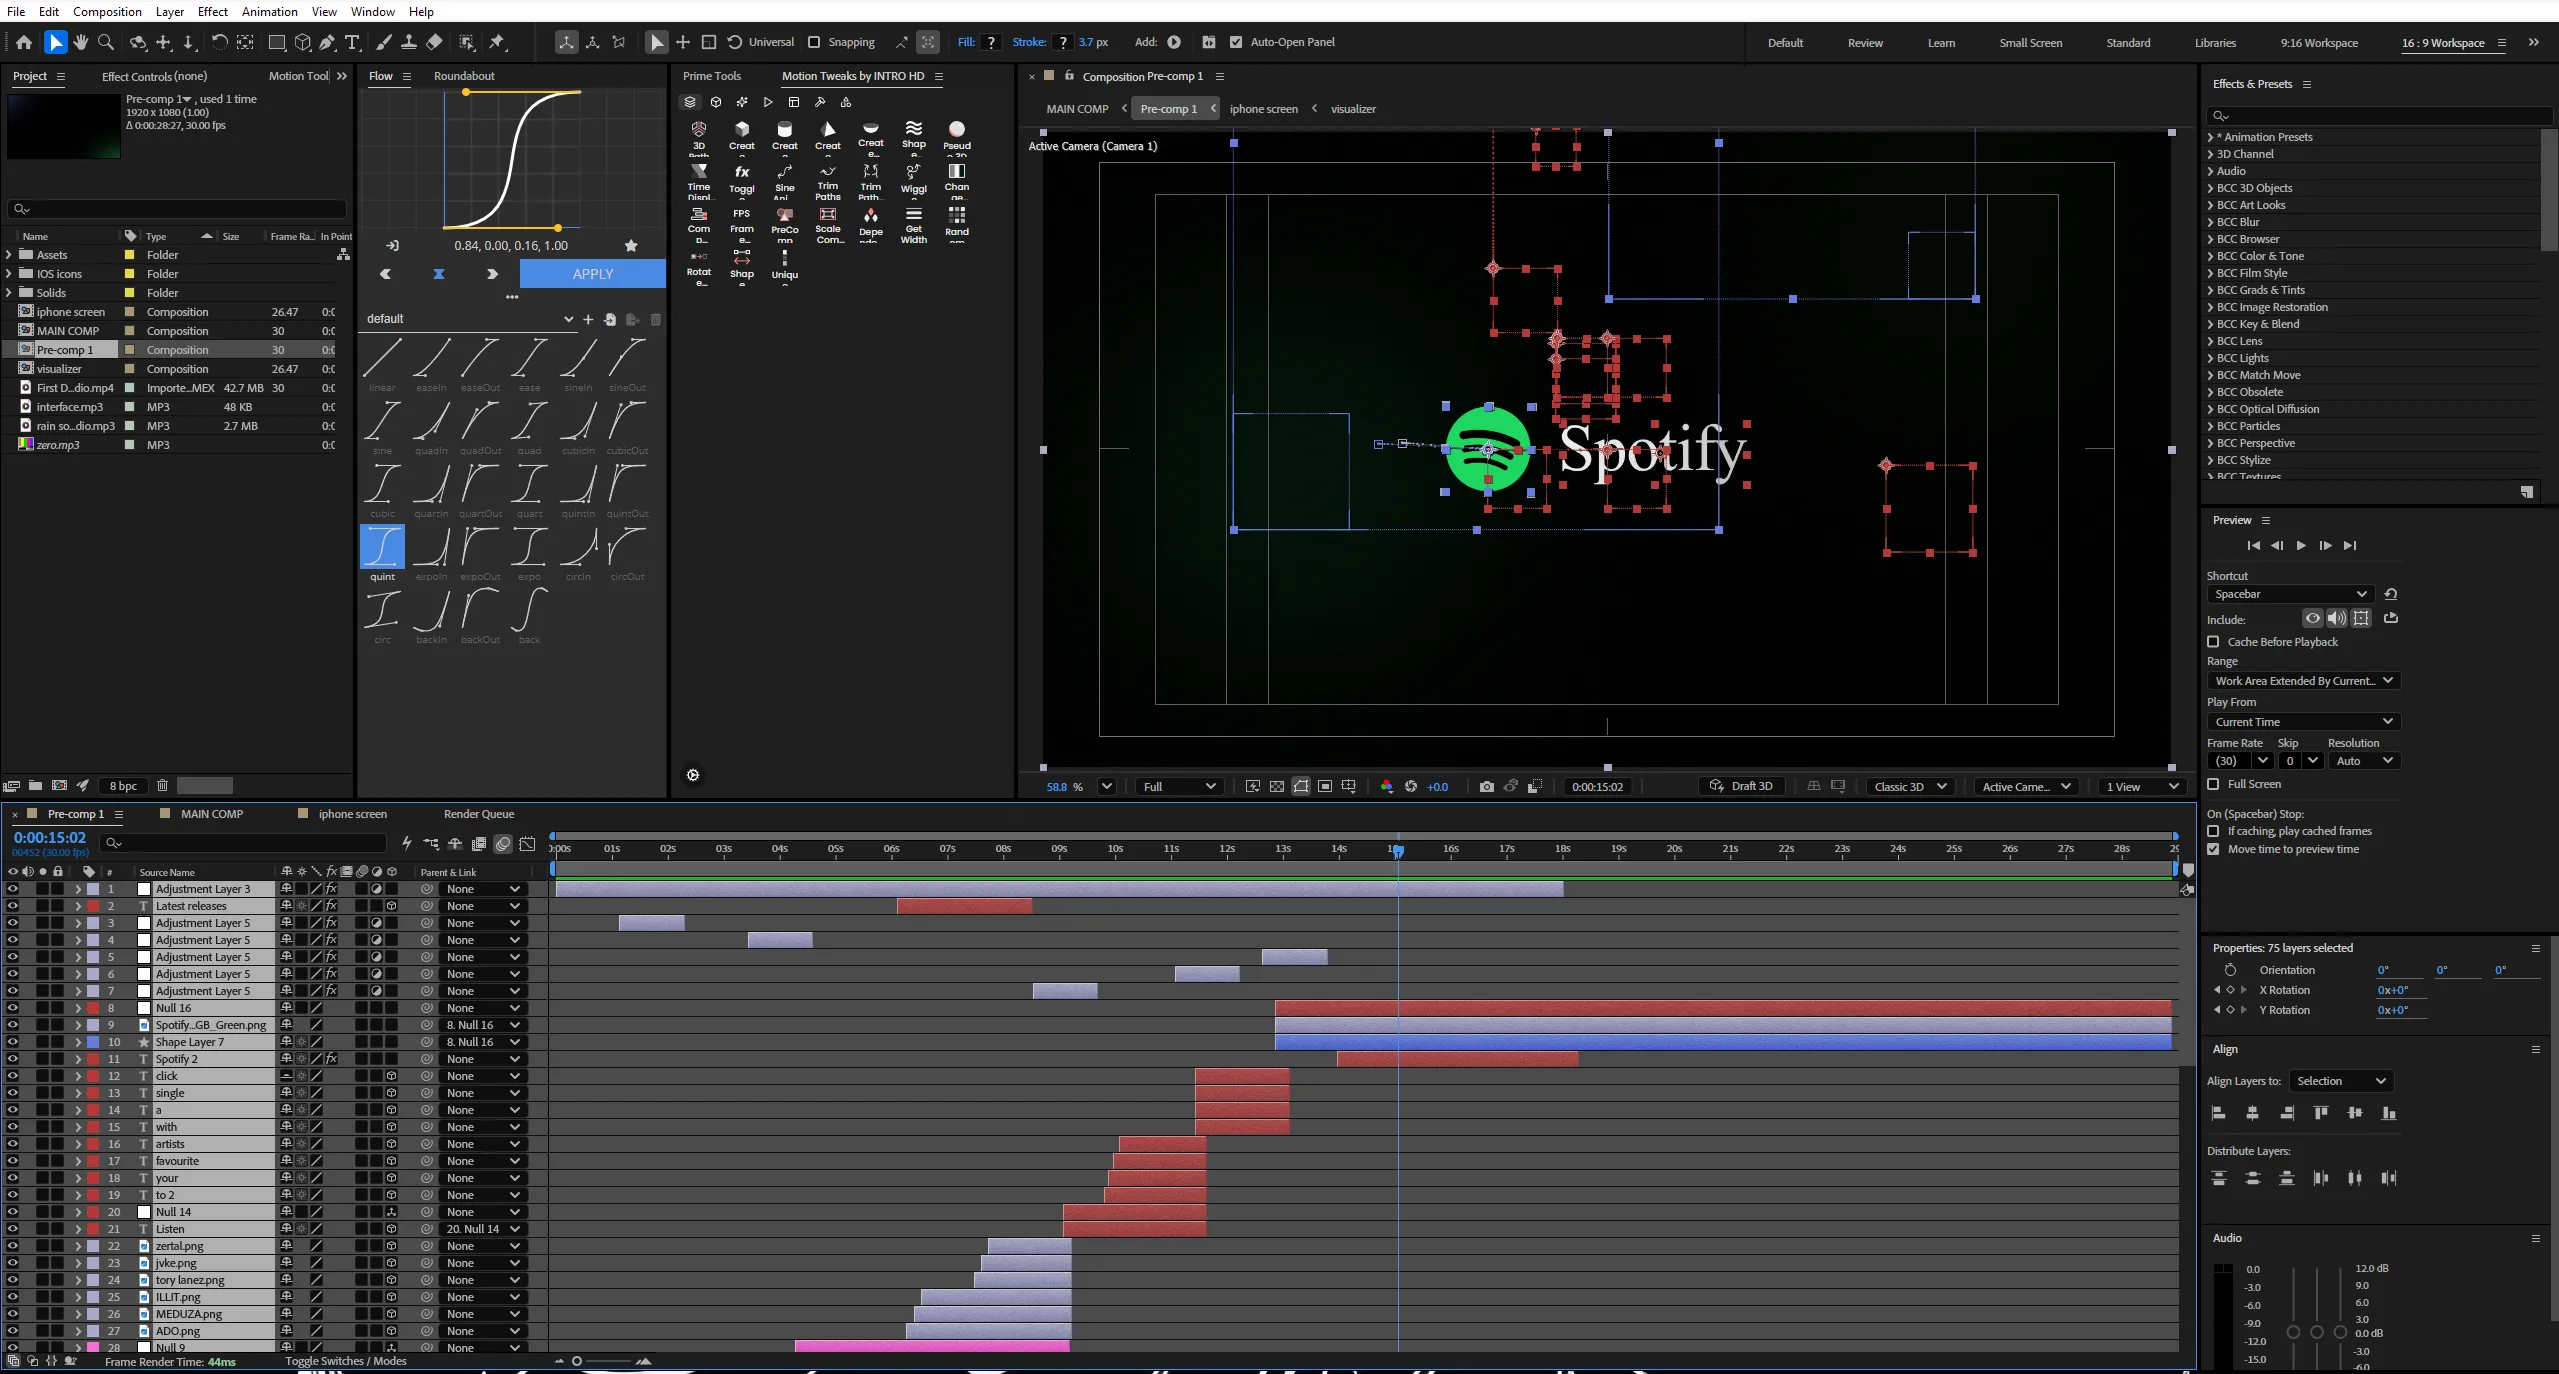Click the Wiggle icon in Motion Tweaks
Viewport: 2559px width, 1374px height.
coord(913,179)
